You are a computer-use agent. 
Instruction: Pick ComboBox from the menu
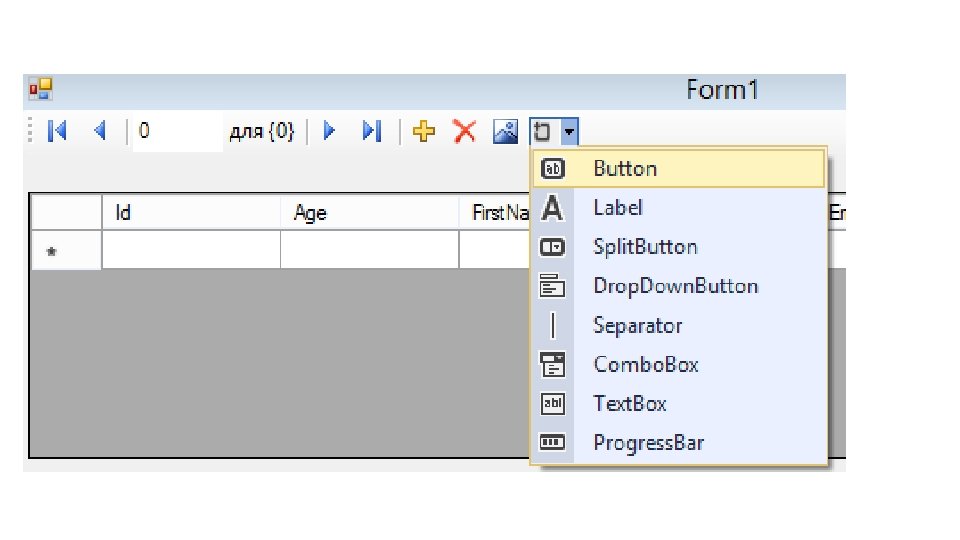click(x=645, y=365)
